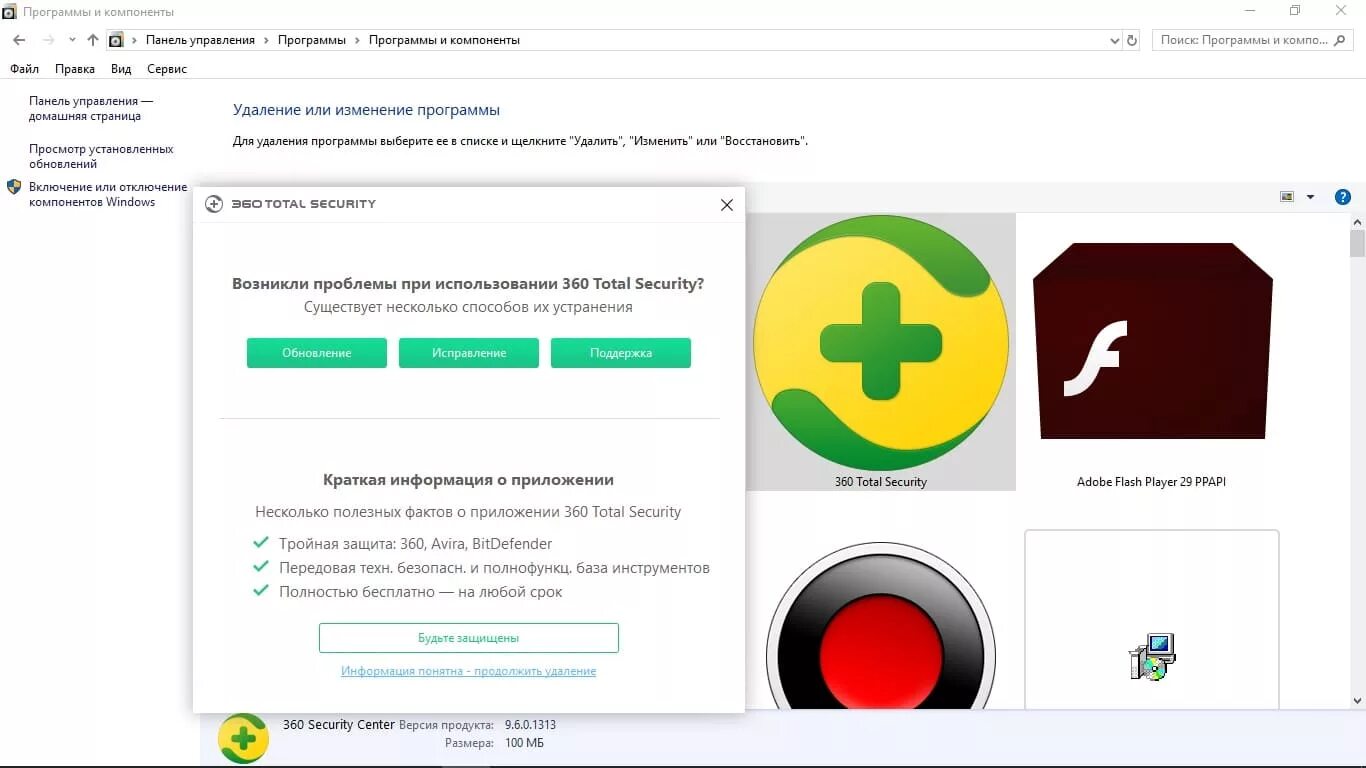
Task: Click the Удаление или изменение программы heading
Action: coord(366,110)
